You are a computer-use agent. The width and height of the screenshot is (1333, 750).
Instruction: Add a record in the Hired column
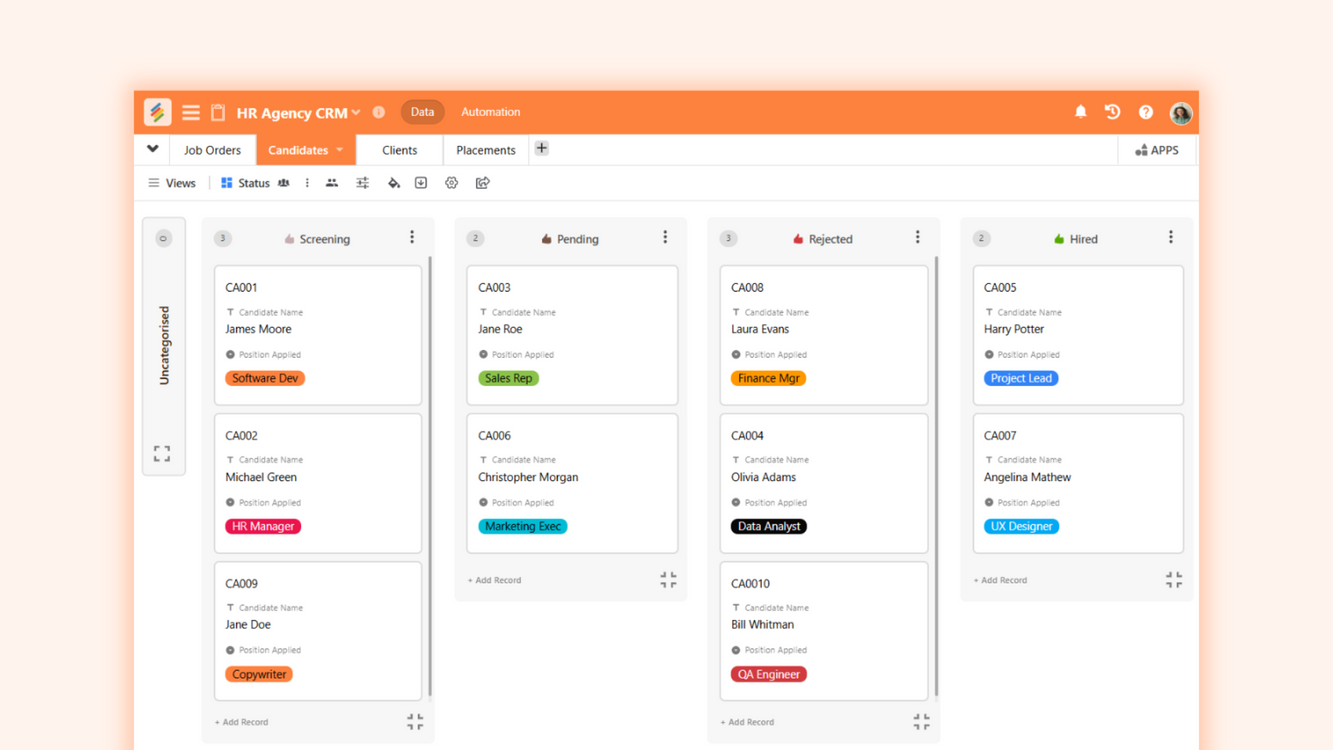click(x=1001, y=580)
